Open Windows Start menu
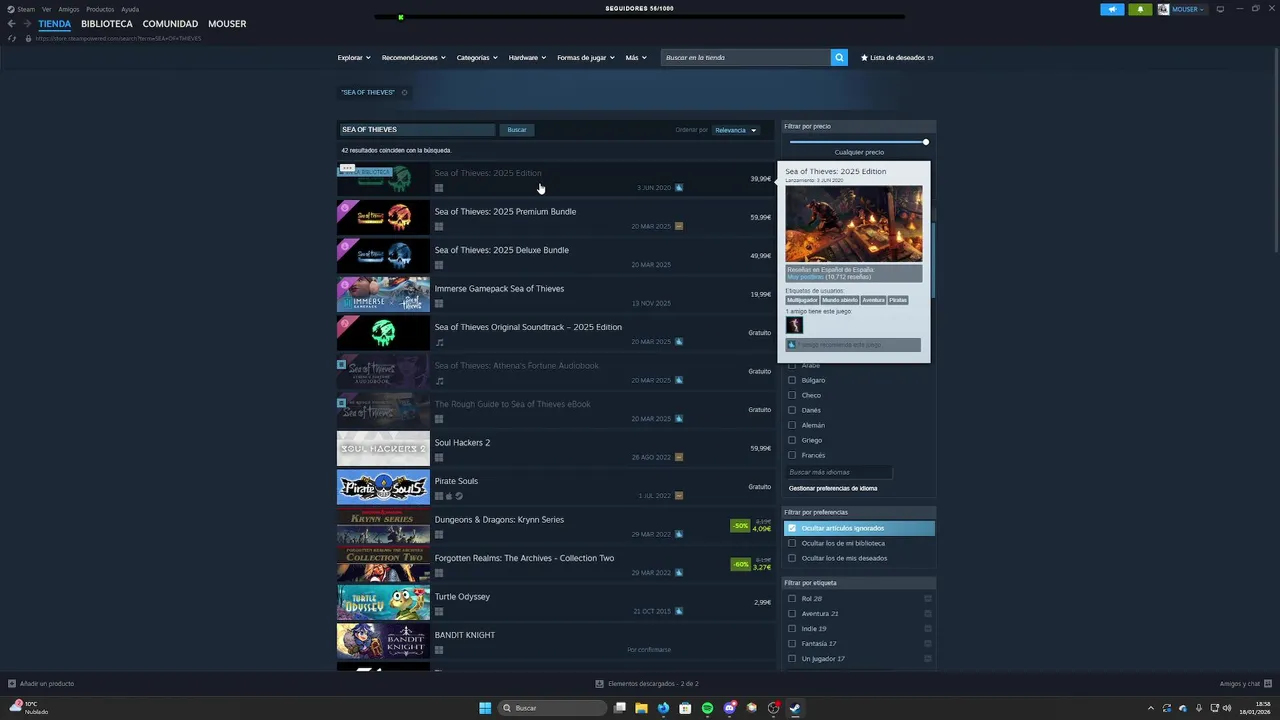 click(x=485, y=708)
